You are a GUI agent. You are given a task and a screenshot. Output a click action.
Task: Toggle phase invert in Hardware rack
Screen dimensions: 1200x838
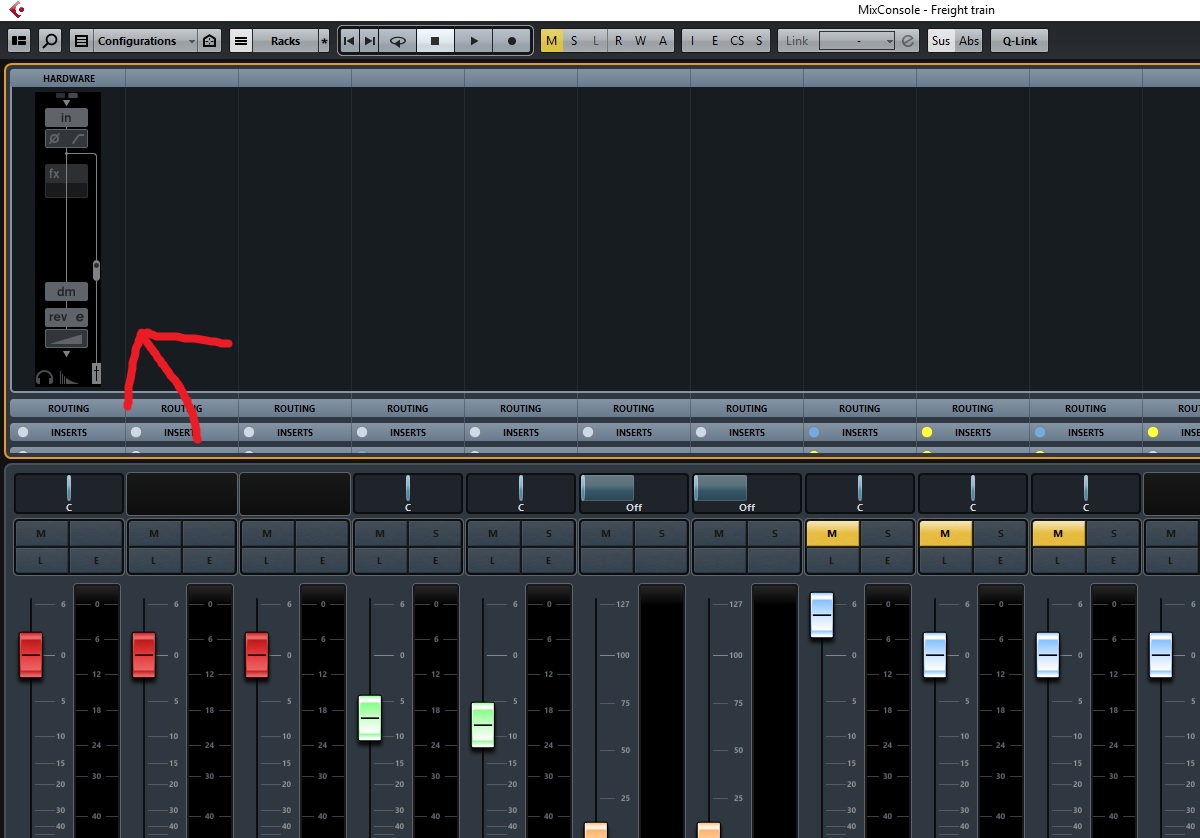(x=55, y=139)
